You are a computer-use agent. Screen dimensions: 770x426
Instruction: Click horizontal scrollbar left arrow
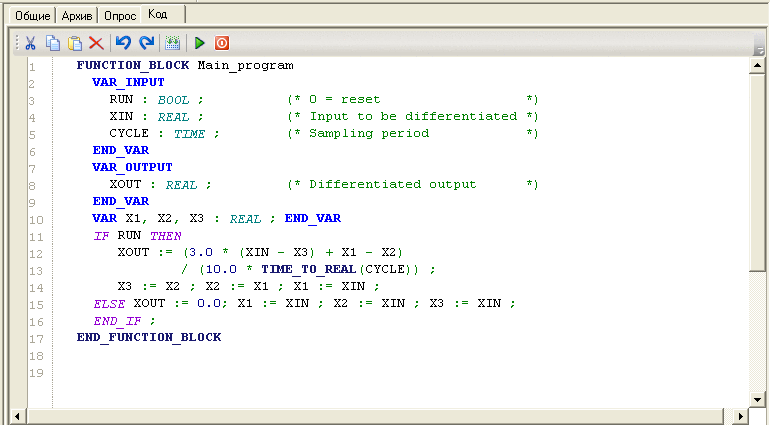[x=17, y=417]
